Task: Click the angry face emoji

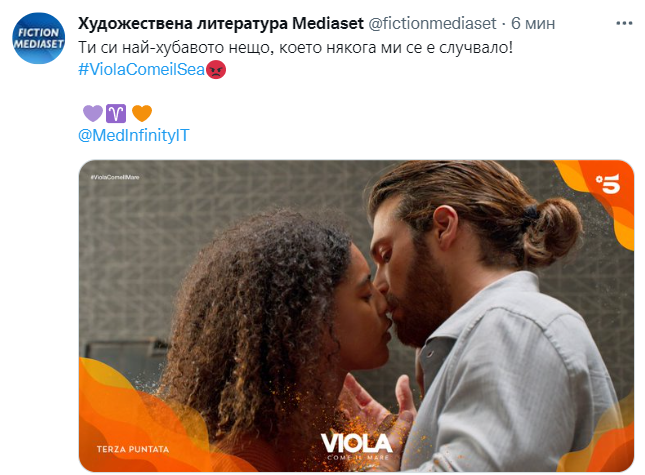Action: click(x=216, y=70)
